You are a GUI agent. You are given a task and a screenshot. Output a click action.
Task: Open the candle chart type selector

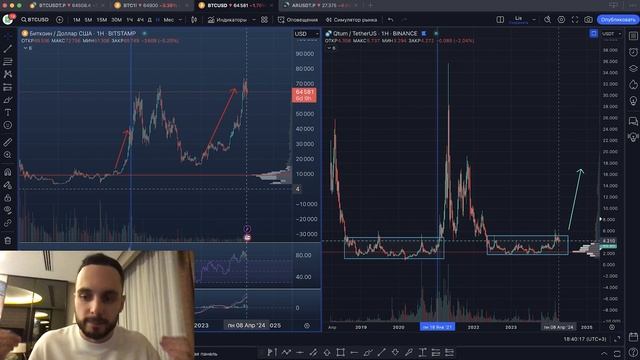194,20
